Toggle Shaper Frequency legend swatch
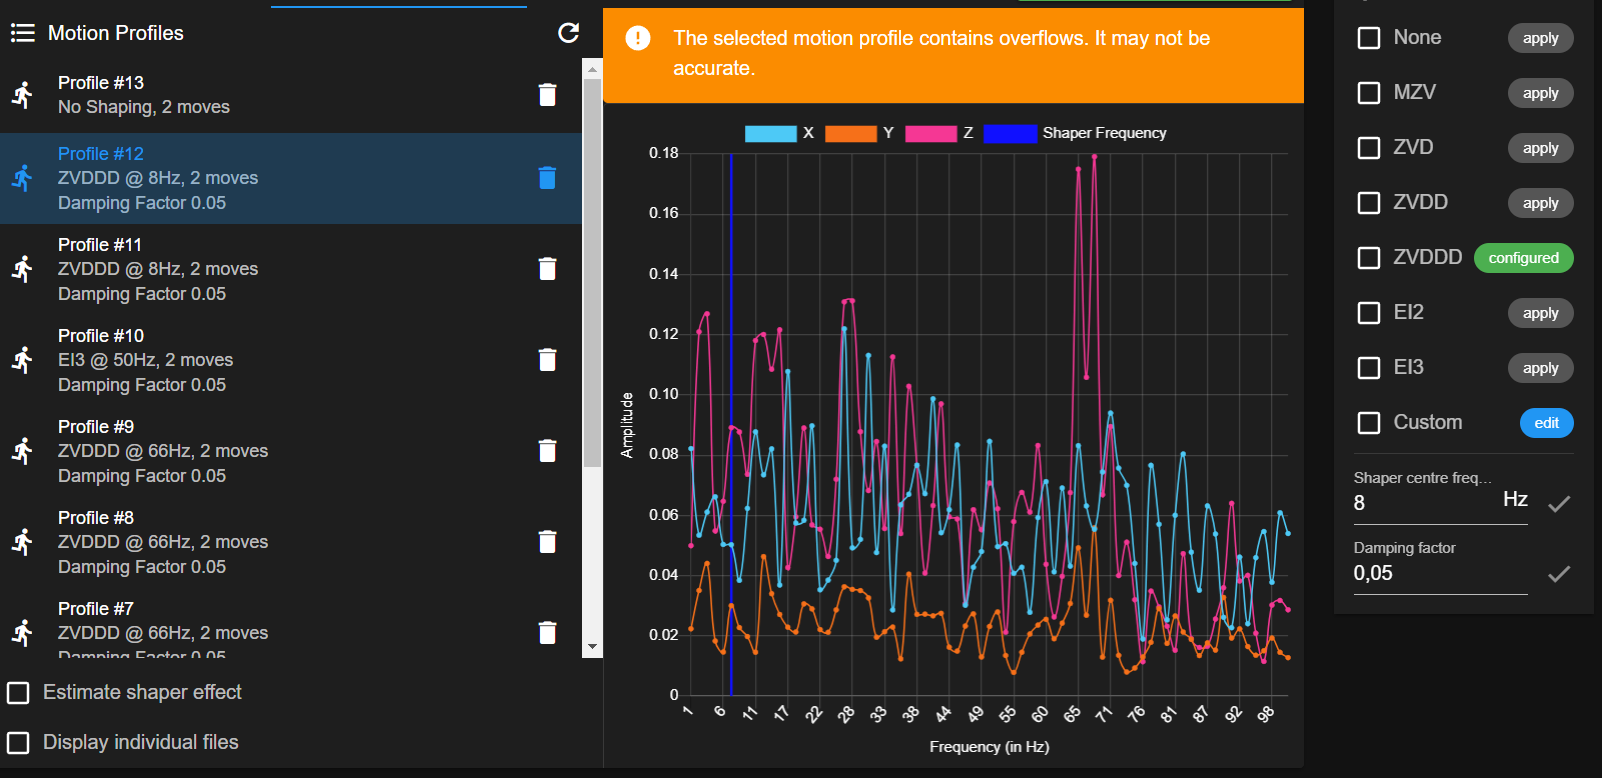This screenshot has height=778, width=1602. [1010, 133]
